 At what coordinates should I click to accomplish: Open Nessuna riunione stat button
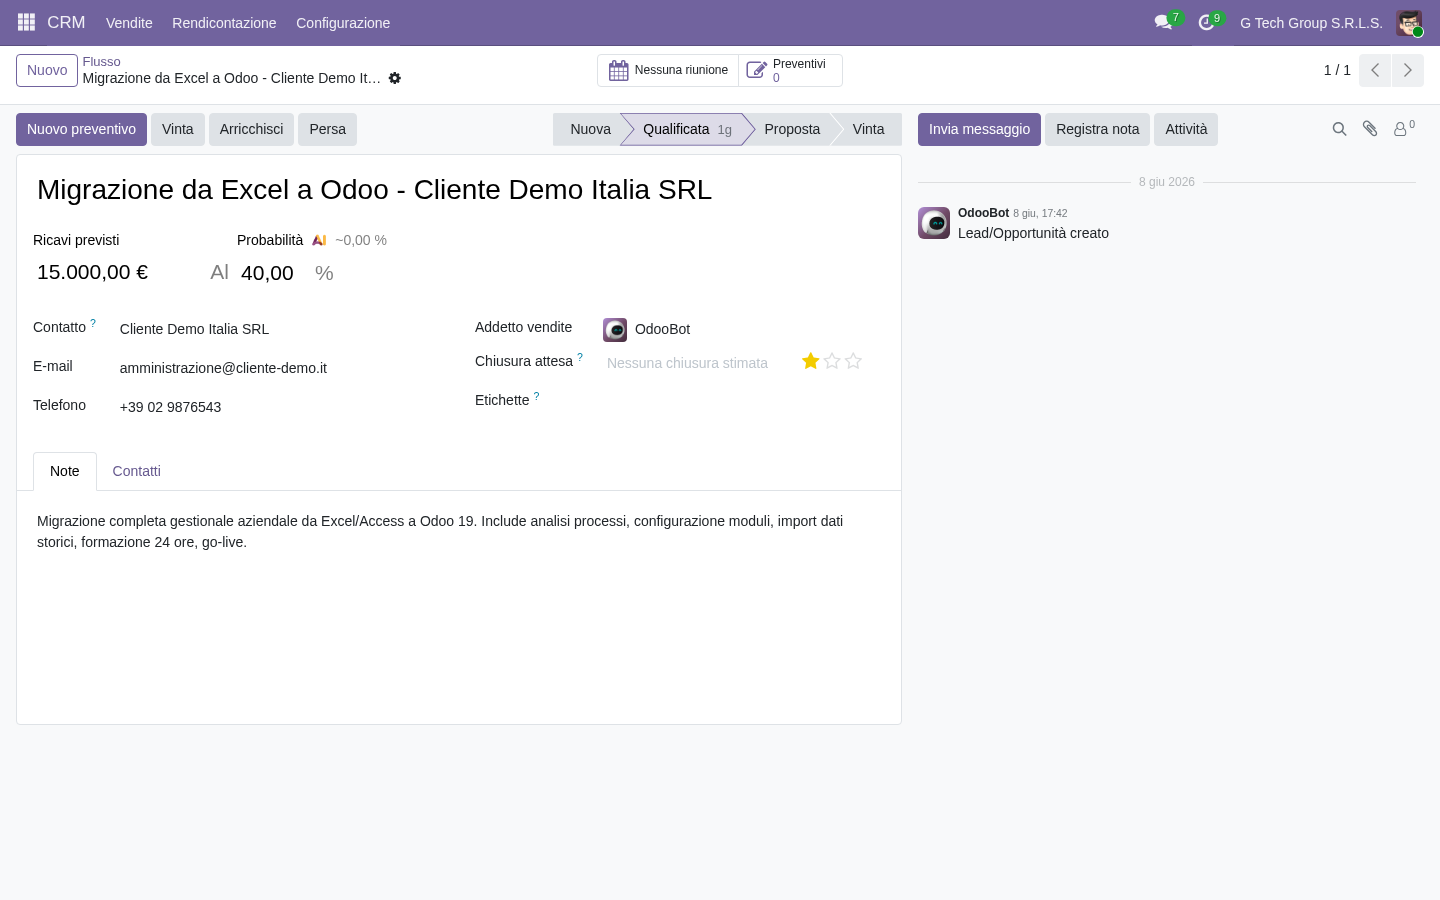pos(668,70)
